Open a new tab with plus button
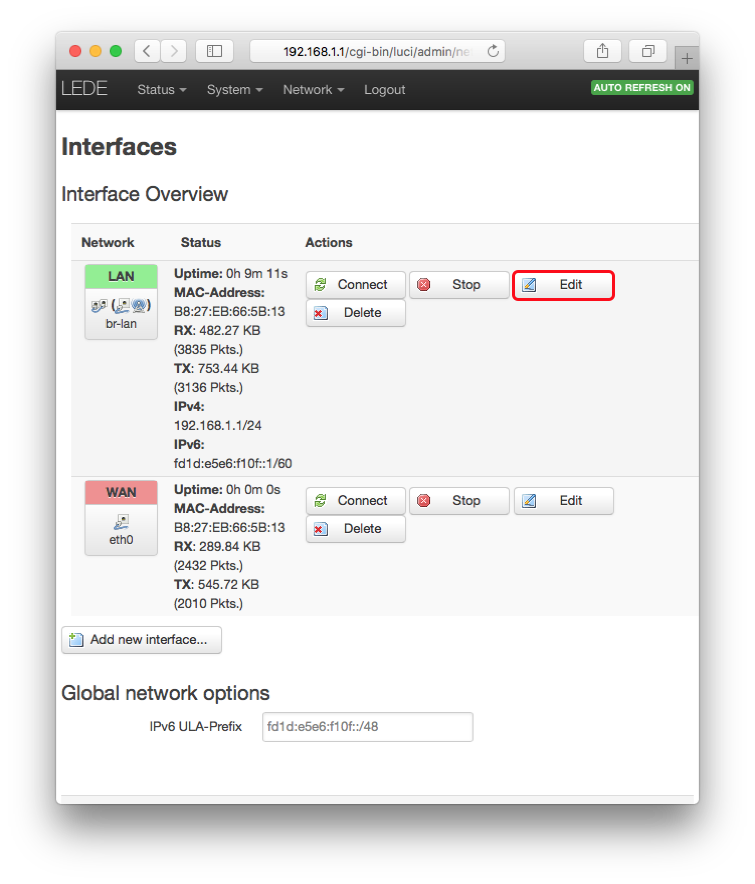 click(687, 58)
